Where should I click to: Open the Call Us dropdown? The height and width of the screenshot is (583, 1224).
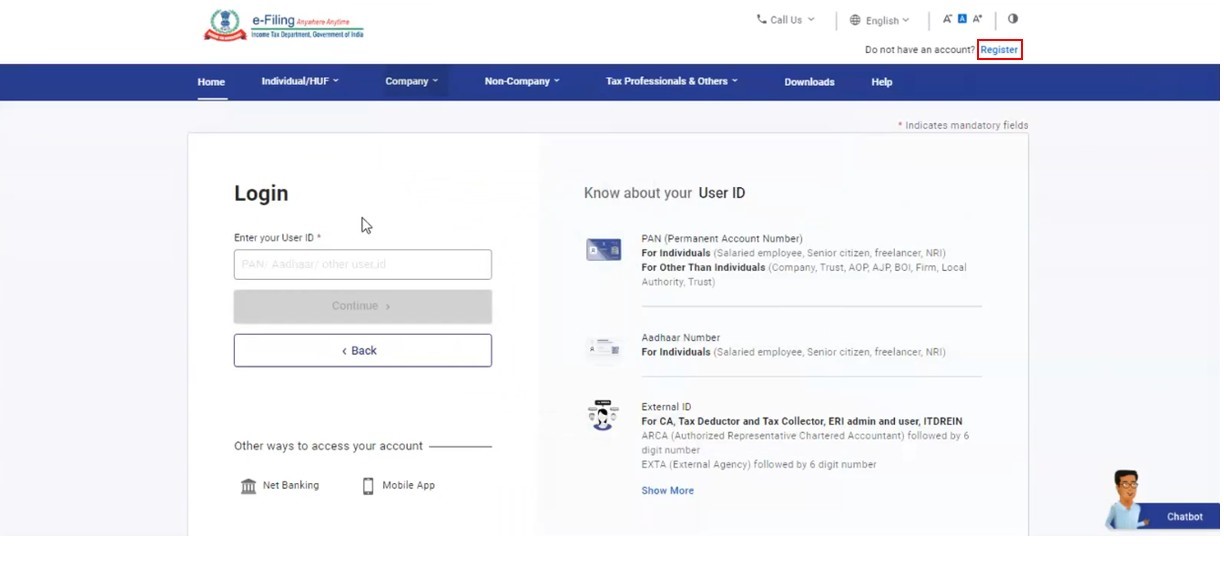point(786,20)
